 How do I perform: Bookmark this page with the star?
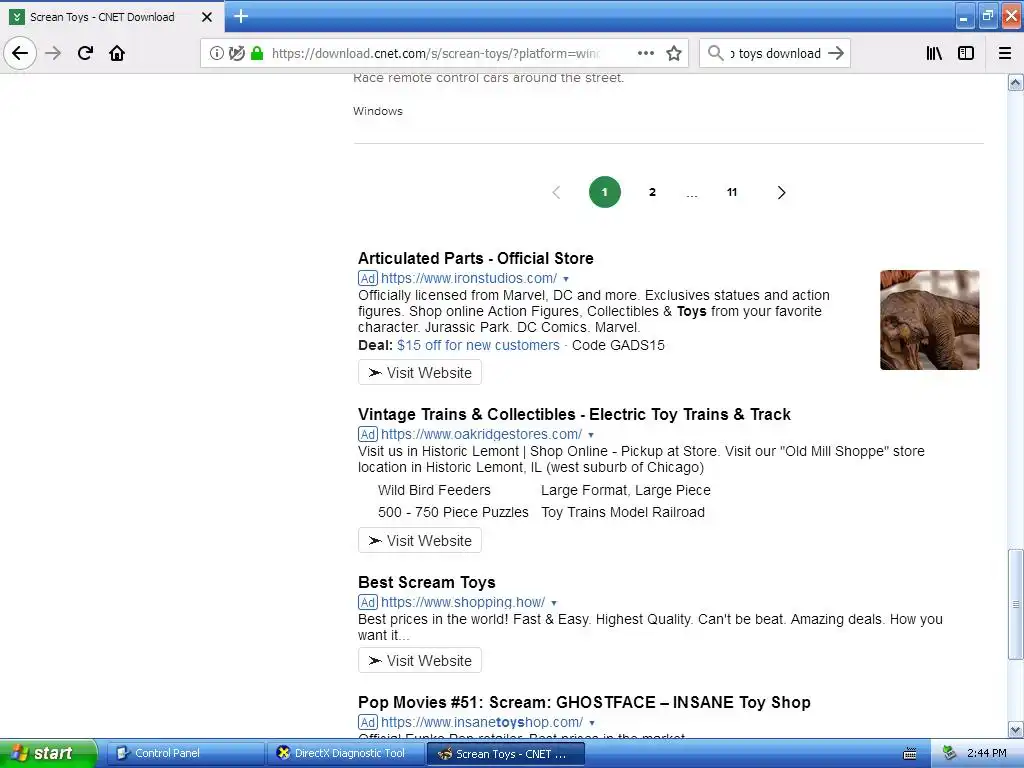click(x=674, y=54)
